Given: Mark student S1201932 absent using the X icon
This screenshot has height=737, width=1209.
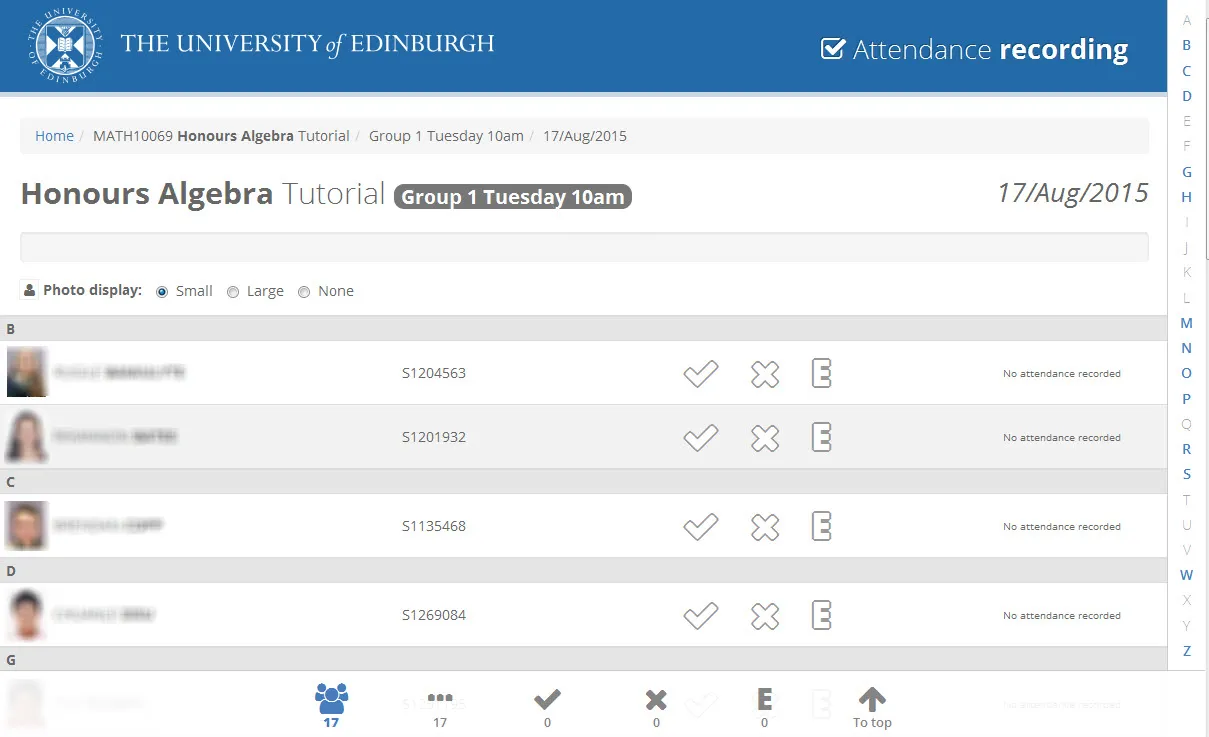Looking at the screenshot, I should [764, 437].
